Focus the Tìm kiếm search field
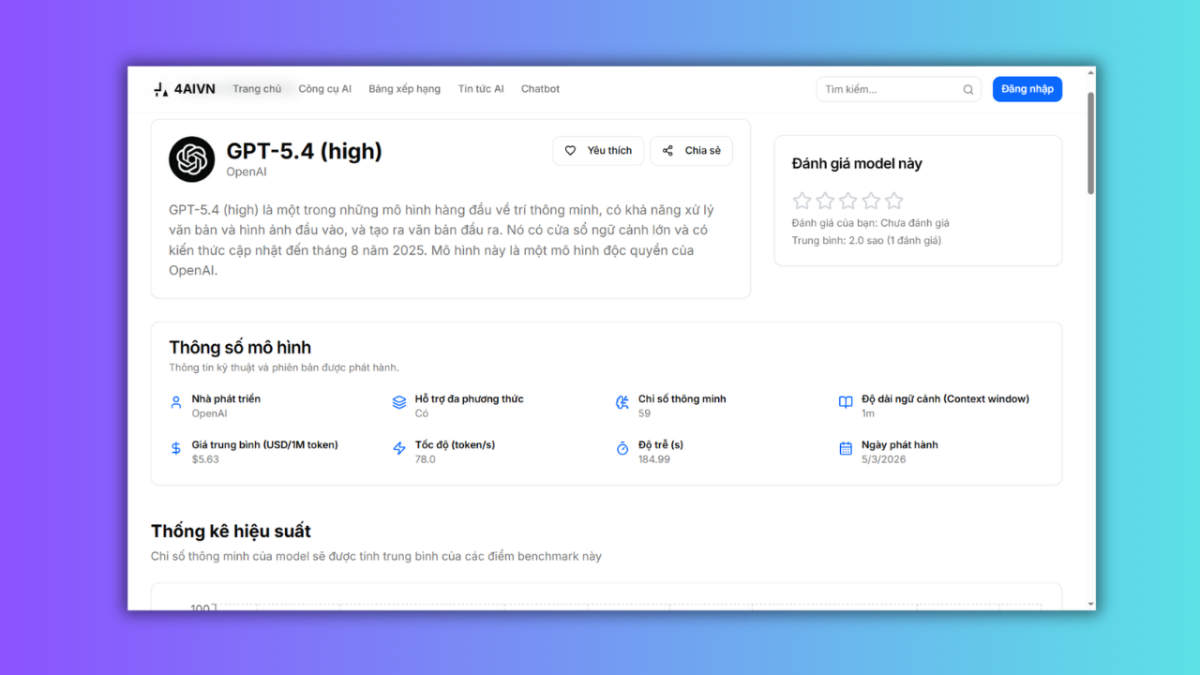 pos(899,89)
